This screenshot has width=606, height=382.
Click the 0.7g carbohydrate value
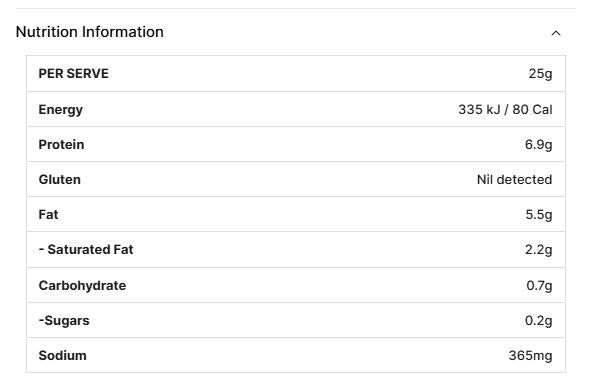[539, 286]
